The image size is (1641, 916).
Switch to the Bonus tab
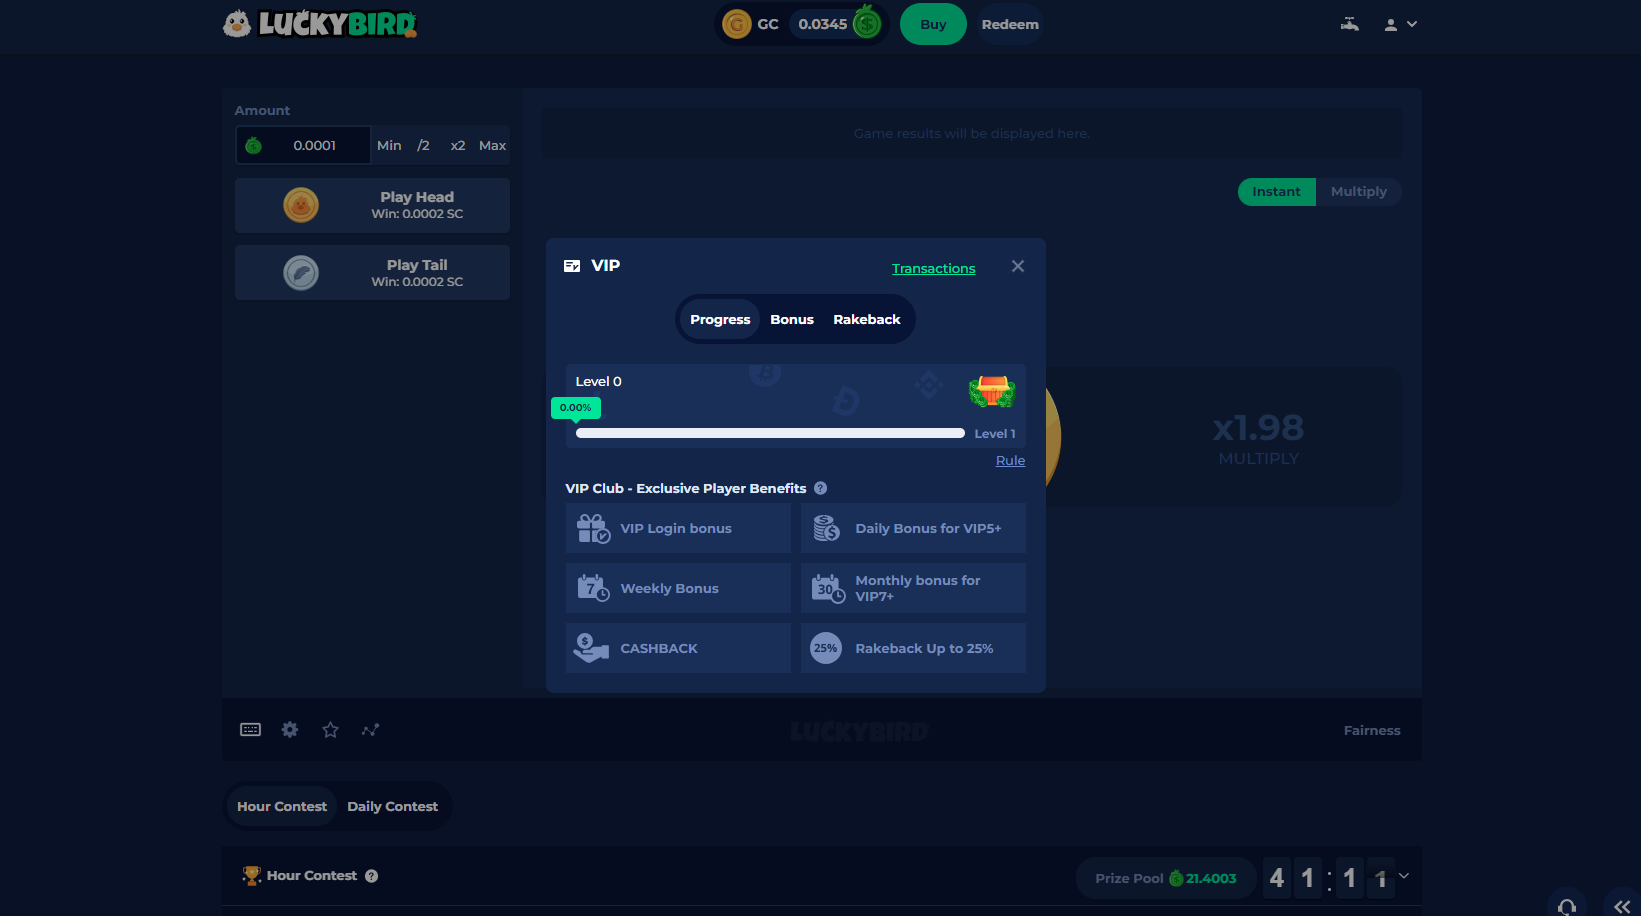click(x=792, y=319)
